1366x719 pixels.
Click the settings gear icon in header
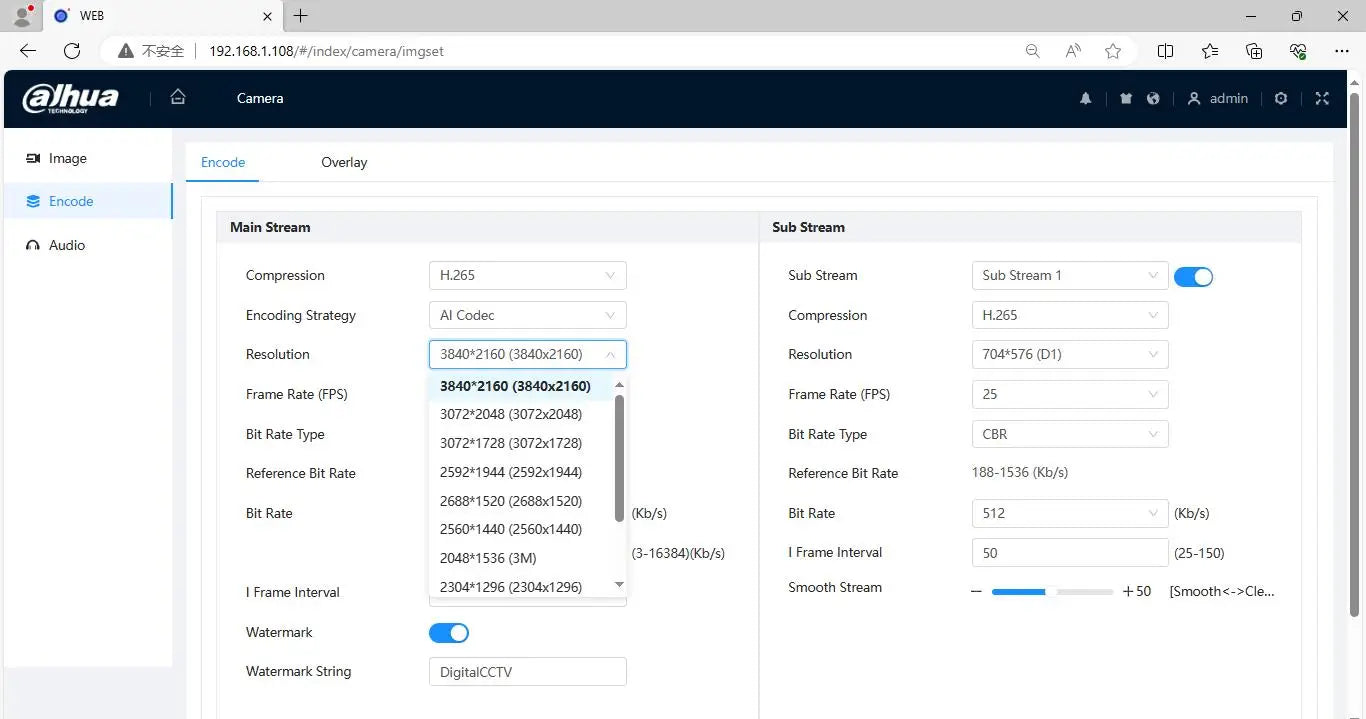pyautogui.click(x=1281, y=98)
